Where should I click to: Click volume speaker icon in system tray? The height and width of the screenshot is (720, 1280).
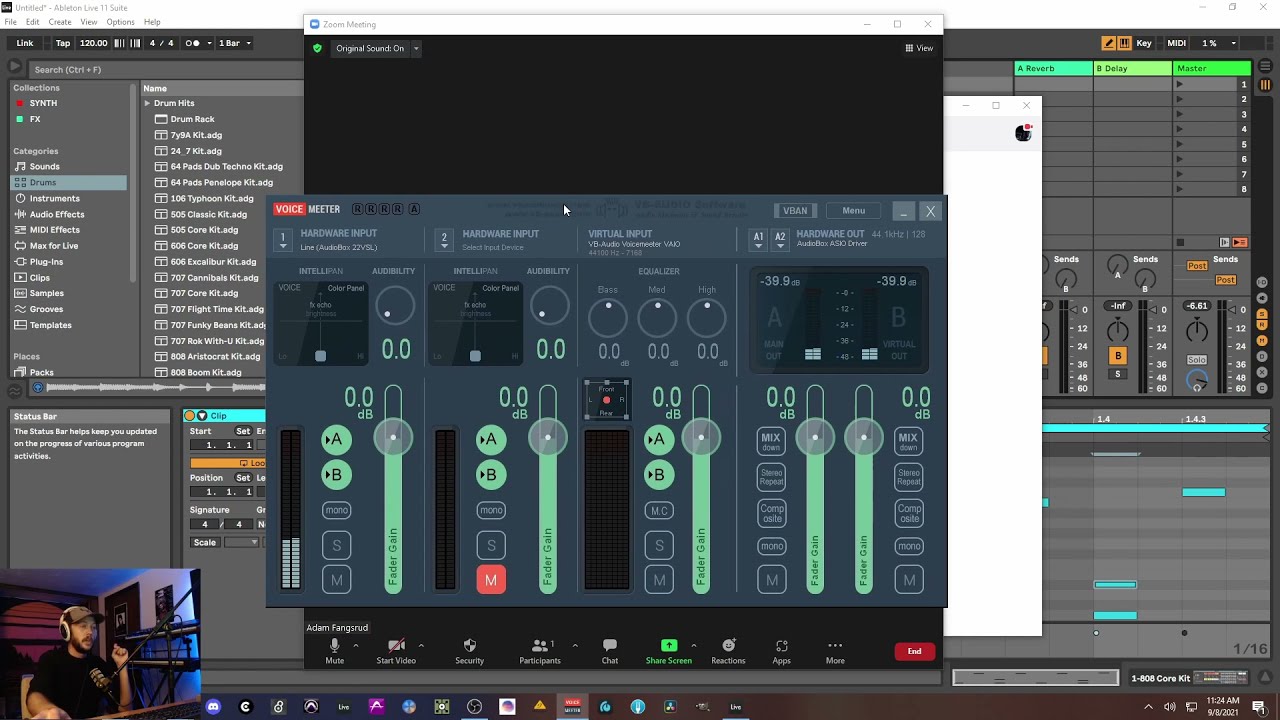1169,707
